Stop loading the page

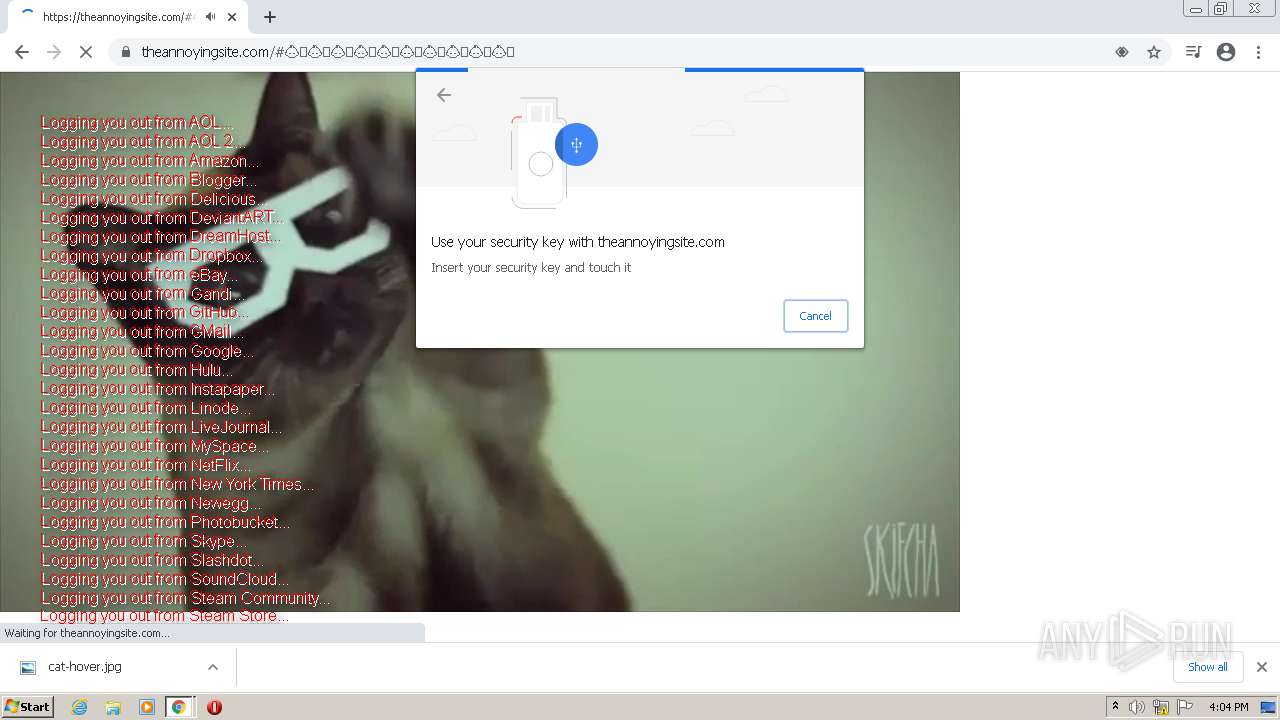(x=86, y=52)
